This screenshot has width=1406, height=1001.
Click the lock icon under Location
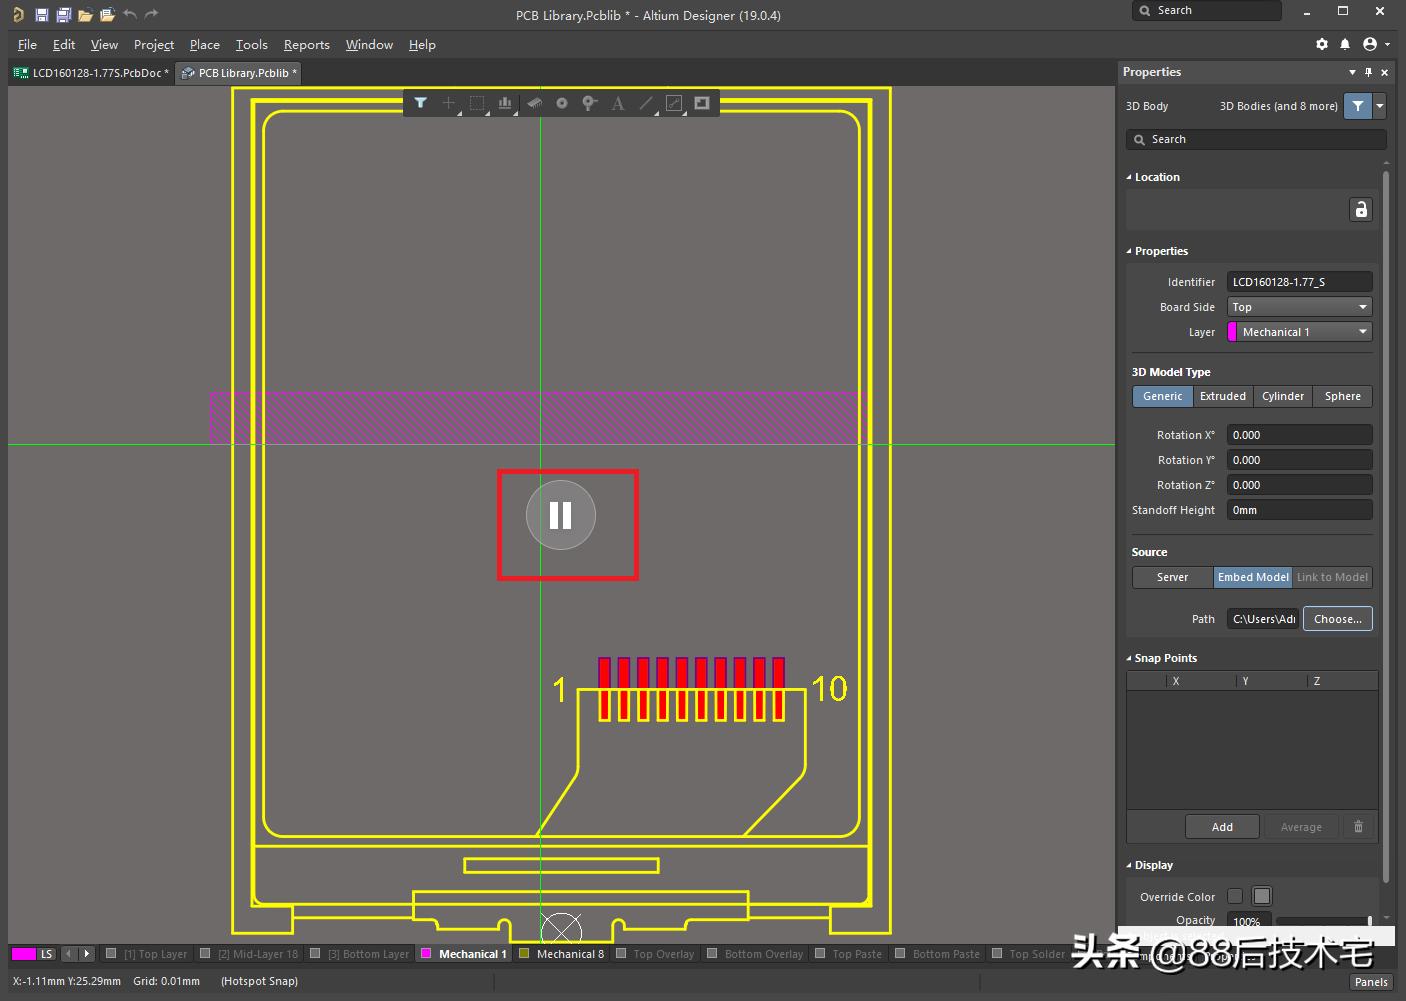click(1361, 209)
